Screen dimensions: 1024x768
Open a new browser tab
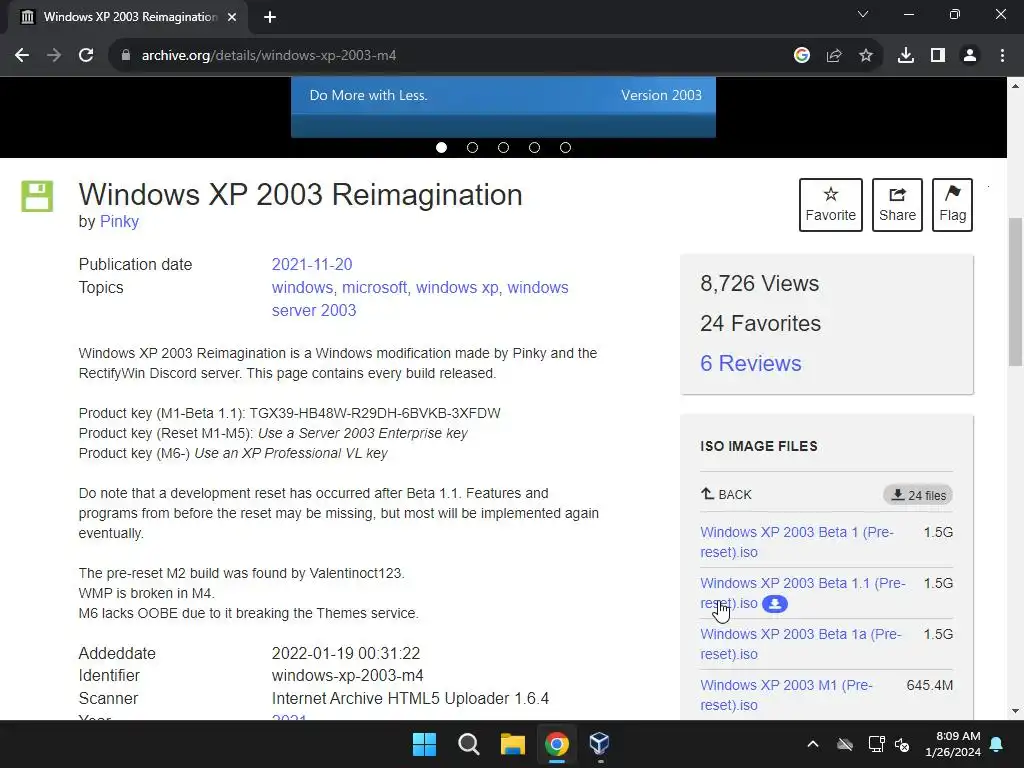pyautogui.click(x=270, y=17)
